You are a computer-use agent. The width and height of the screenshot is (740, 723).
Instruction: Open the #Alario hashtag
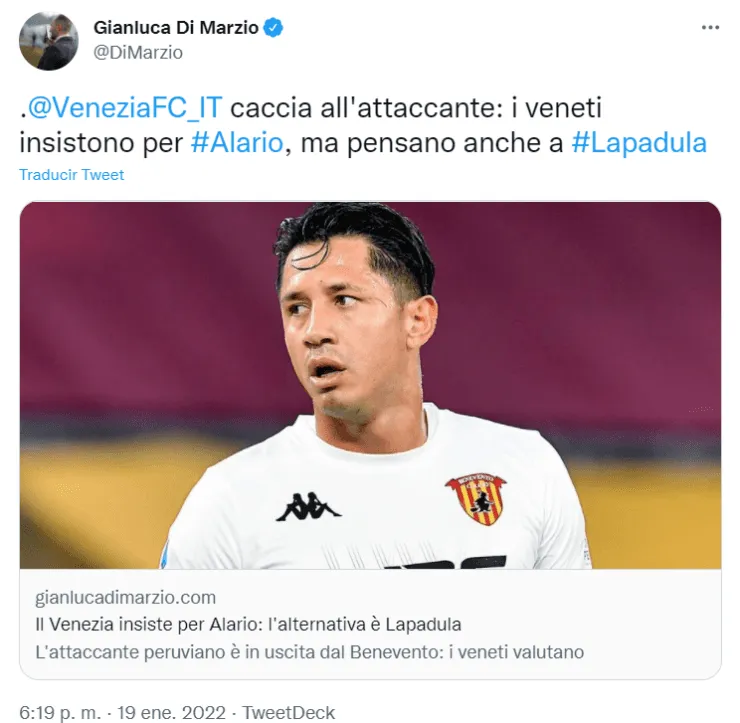point(237,143)
